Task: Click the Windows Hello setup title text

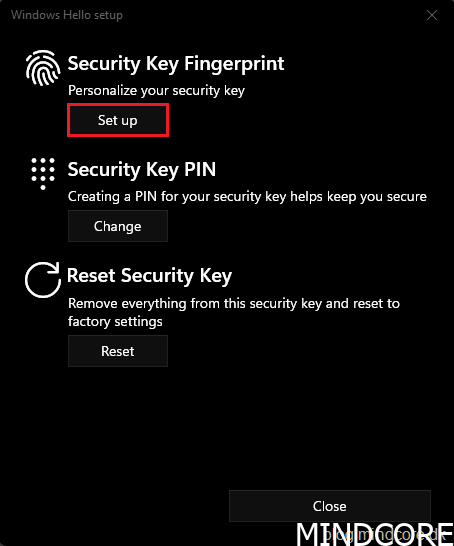Action: pyautogui.click(x=67, y=15)
